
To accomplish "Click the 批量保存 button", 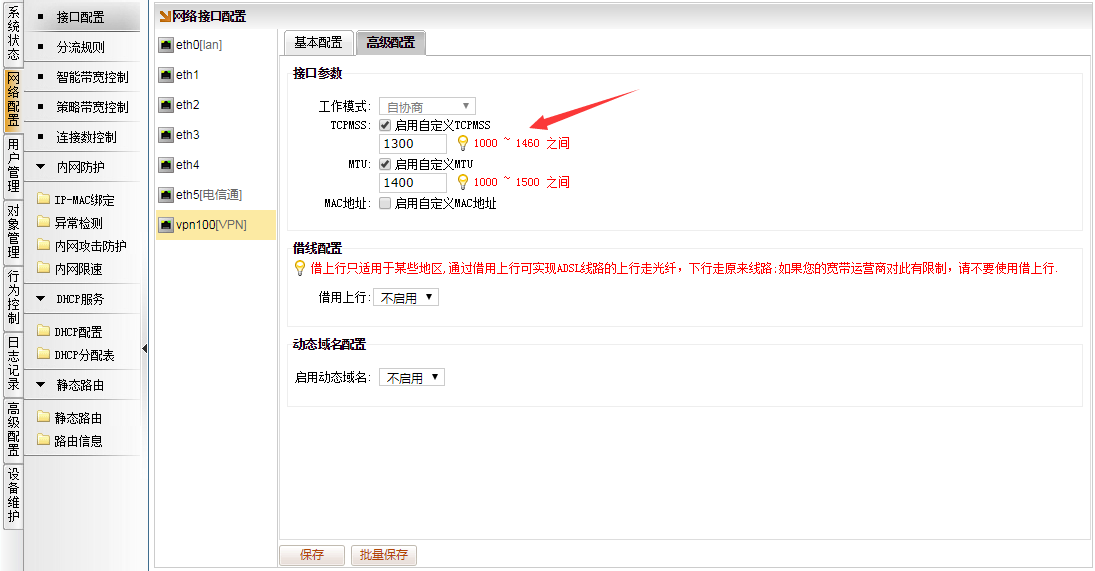I will [x=384, y=555].
